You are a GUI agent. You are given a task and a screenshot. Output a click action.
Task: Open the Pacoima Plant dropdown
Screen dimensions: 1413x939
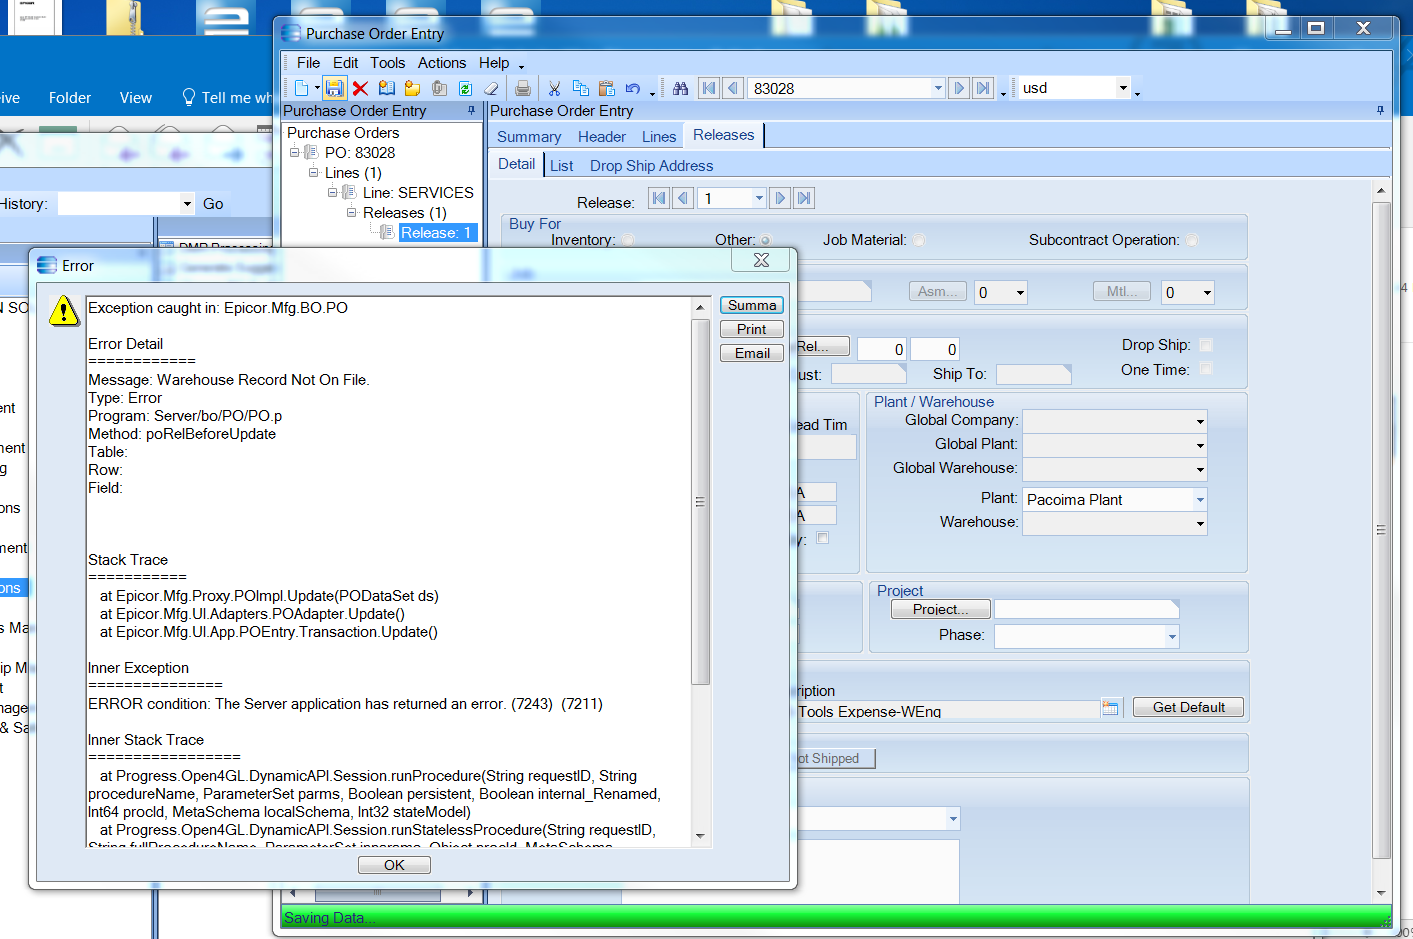1200,499
